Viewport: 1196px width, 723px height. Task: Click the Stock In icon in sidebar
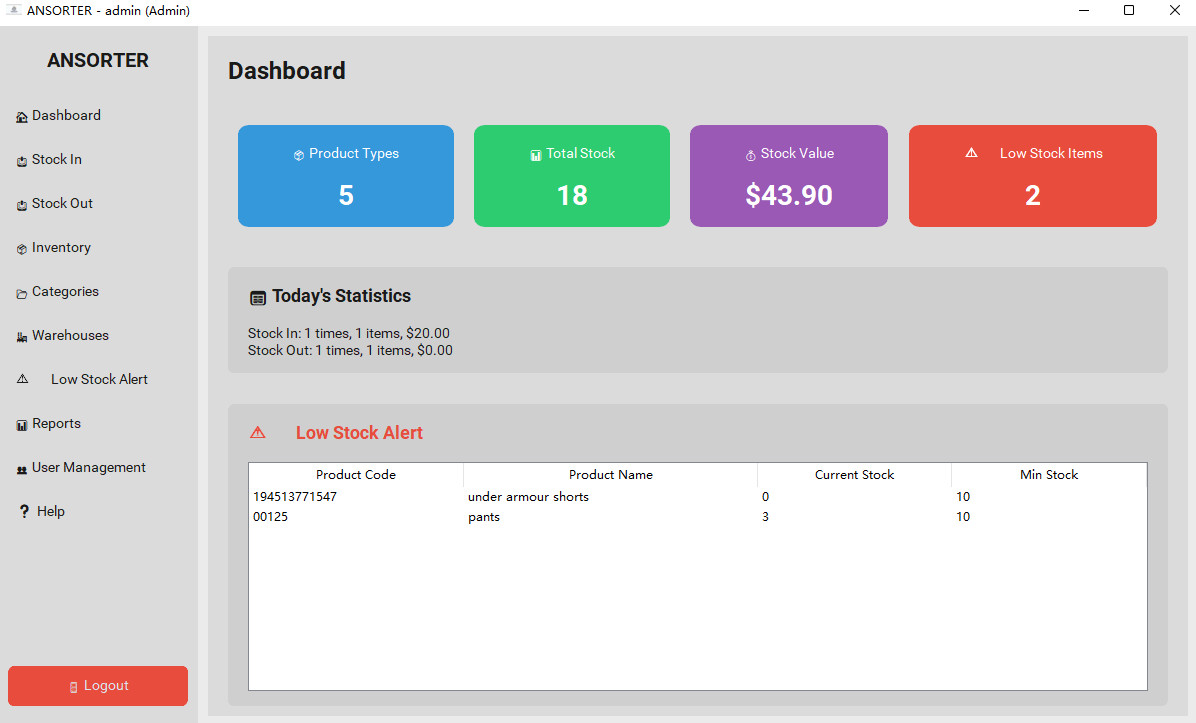[x=22, y=161]
